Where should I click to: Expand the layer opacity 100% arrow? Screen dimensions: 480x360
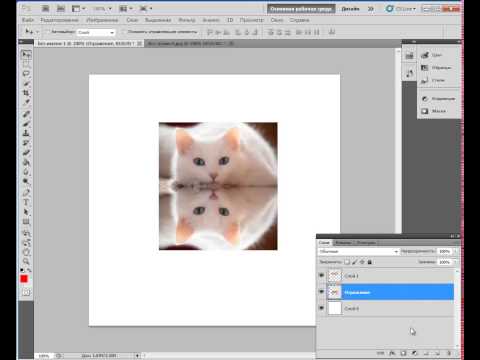click(x=455, y=251)
